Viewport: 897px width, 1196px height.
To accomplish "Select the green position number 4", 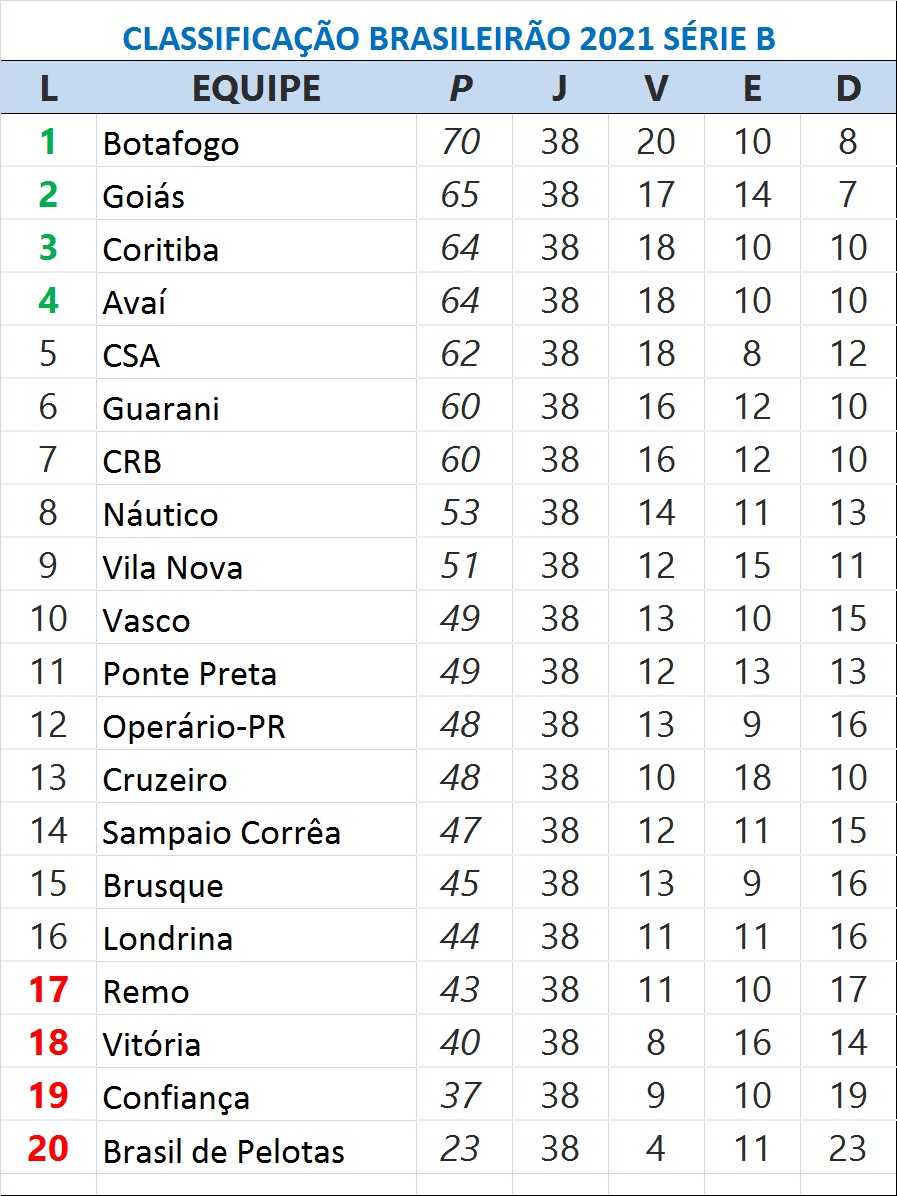I will (x=48, y=301).
